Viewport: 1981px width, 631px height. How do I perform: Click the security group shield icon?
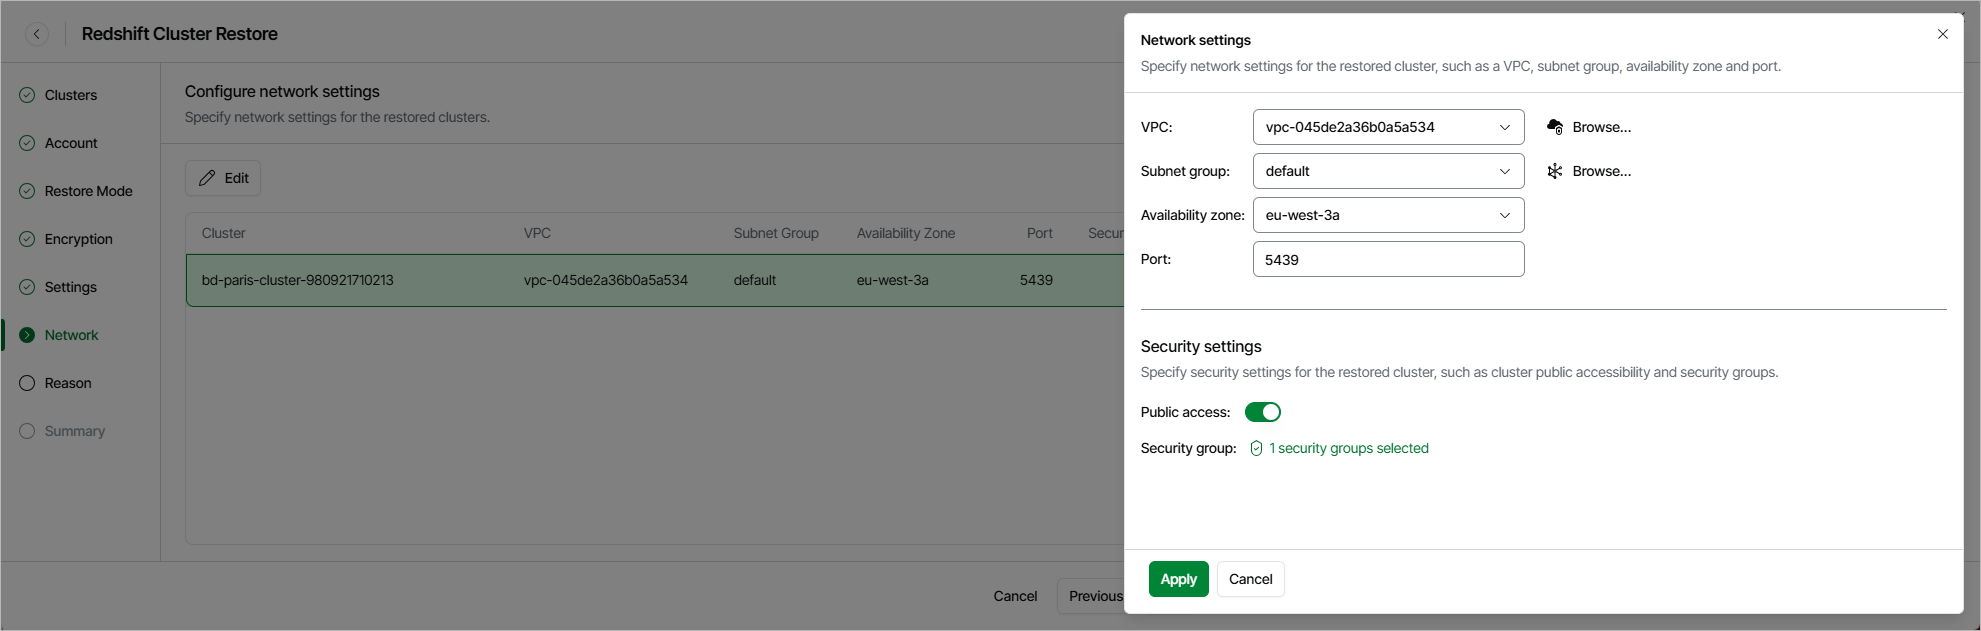tap(1256, 448)
